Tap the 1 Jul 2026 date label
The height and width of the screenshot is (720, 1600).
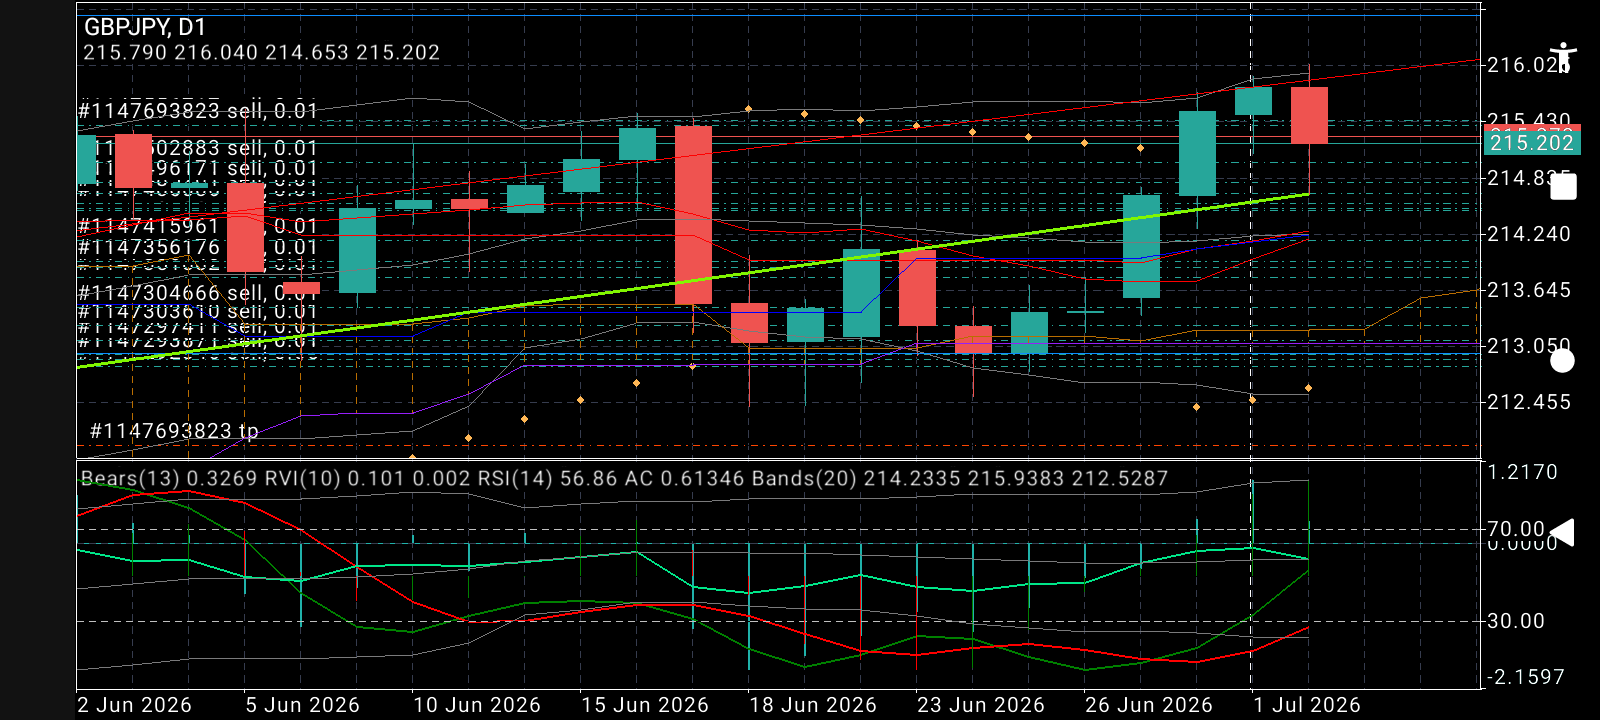pyautogui.click(x=1307, y=705)
